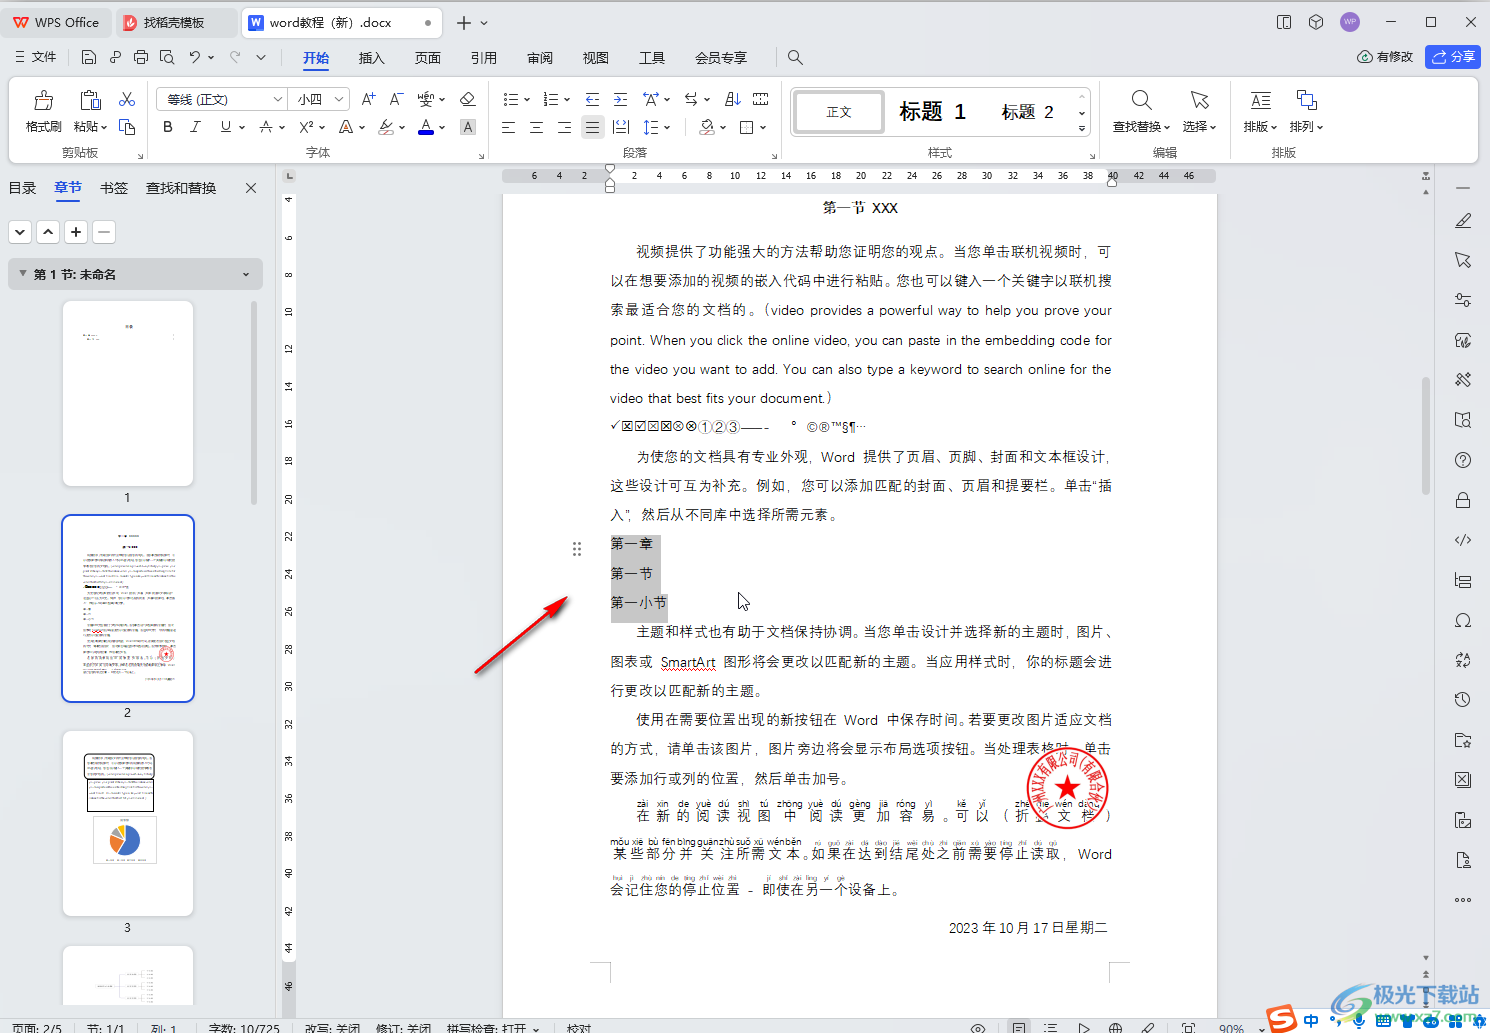The width and height of the screenshot is (1490, 1033).
Task: Switch to the 会员专享 tab
Action: click(x=721, y=58)
